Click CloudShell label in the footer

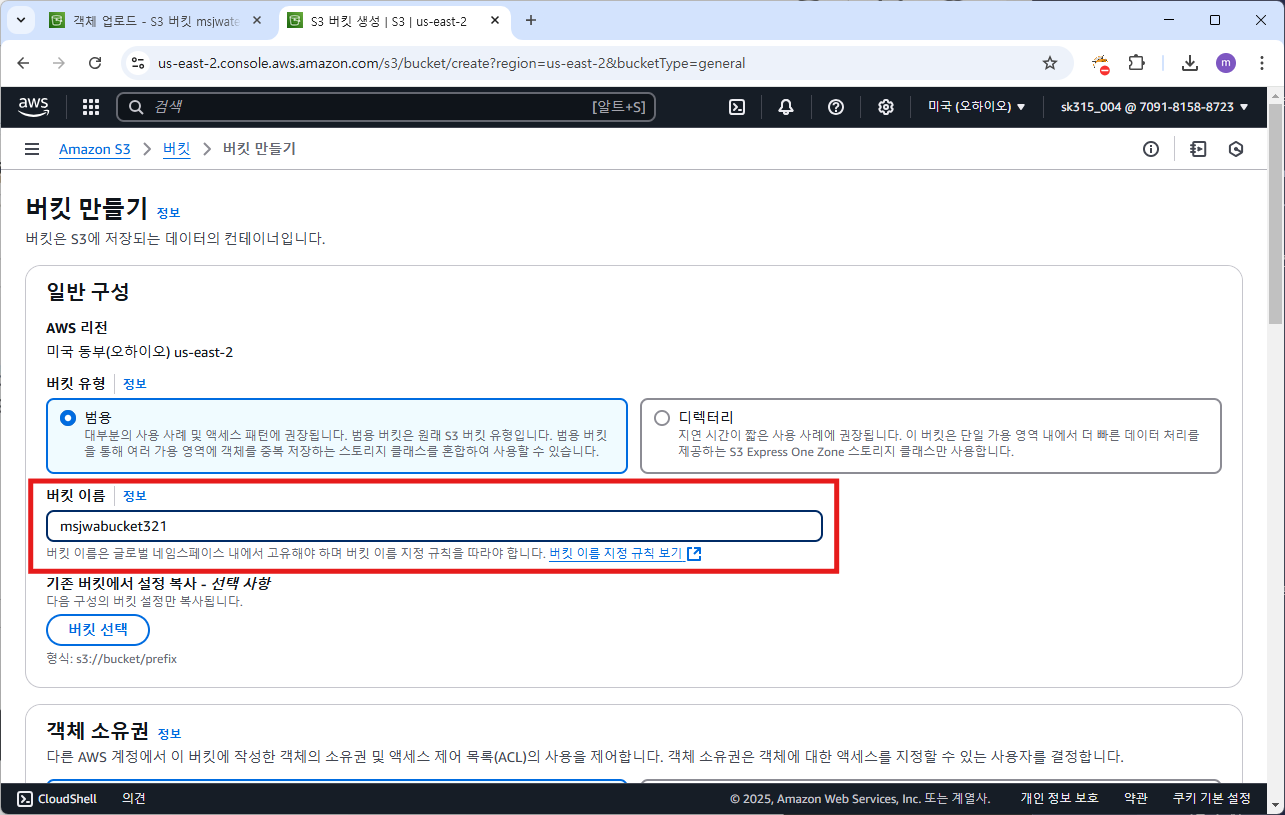(x=67, y=798)
